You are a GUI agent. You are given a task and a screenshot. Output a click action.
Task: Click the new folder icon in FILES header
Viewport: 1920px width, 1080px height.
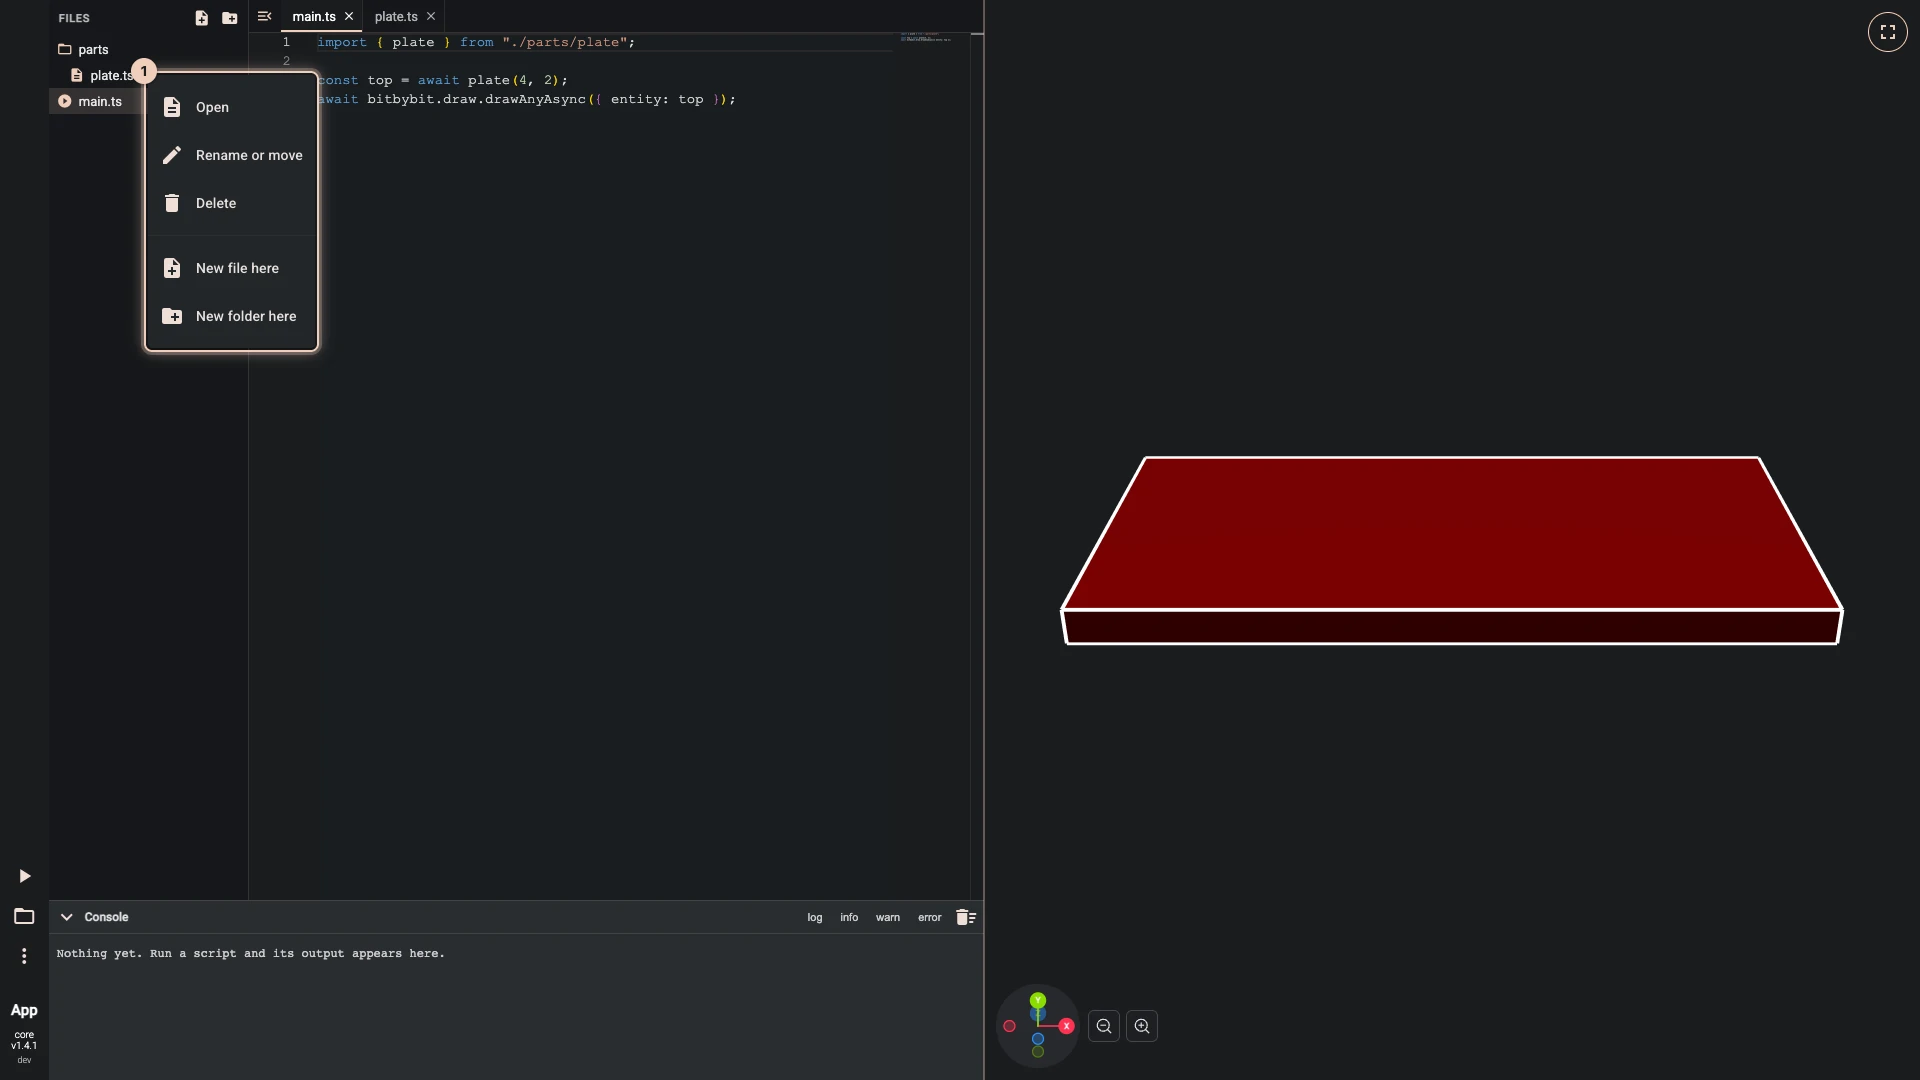coord(229,18)
